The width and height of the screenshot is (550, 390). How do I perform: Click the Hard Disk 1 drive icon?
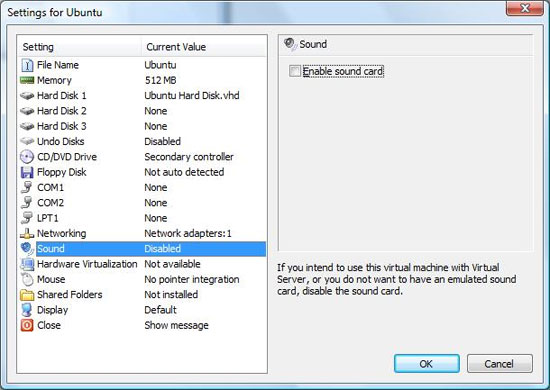coord(27,95)
